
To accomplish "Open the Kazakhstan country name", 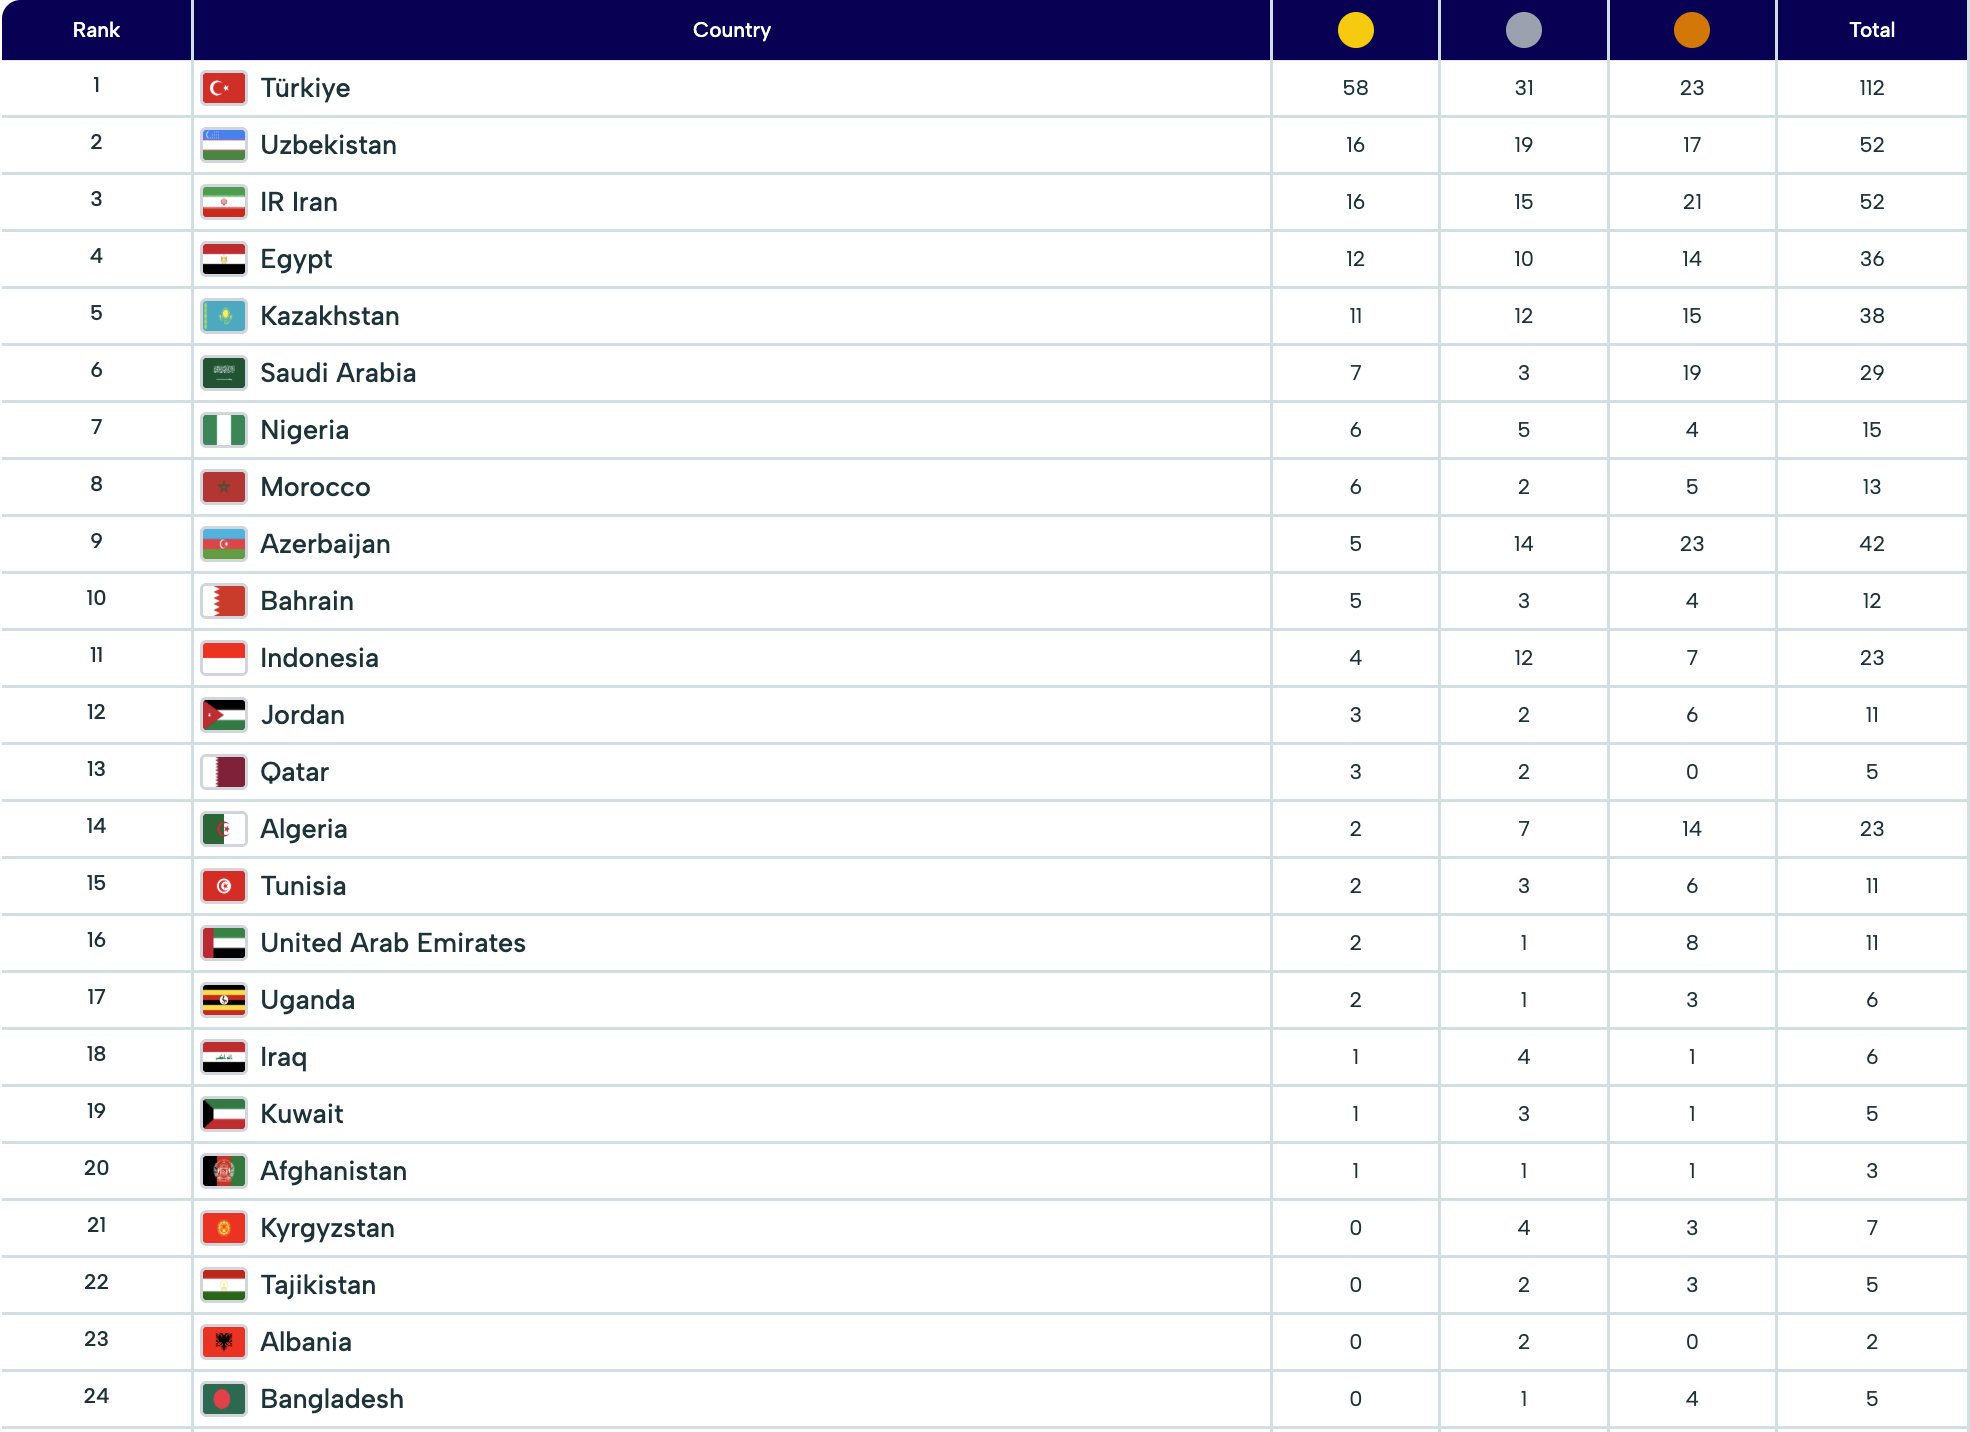I will pos(329,316).
